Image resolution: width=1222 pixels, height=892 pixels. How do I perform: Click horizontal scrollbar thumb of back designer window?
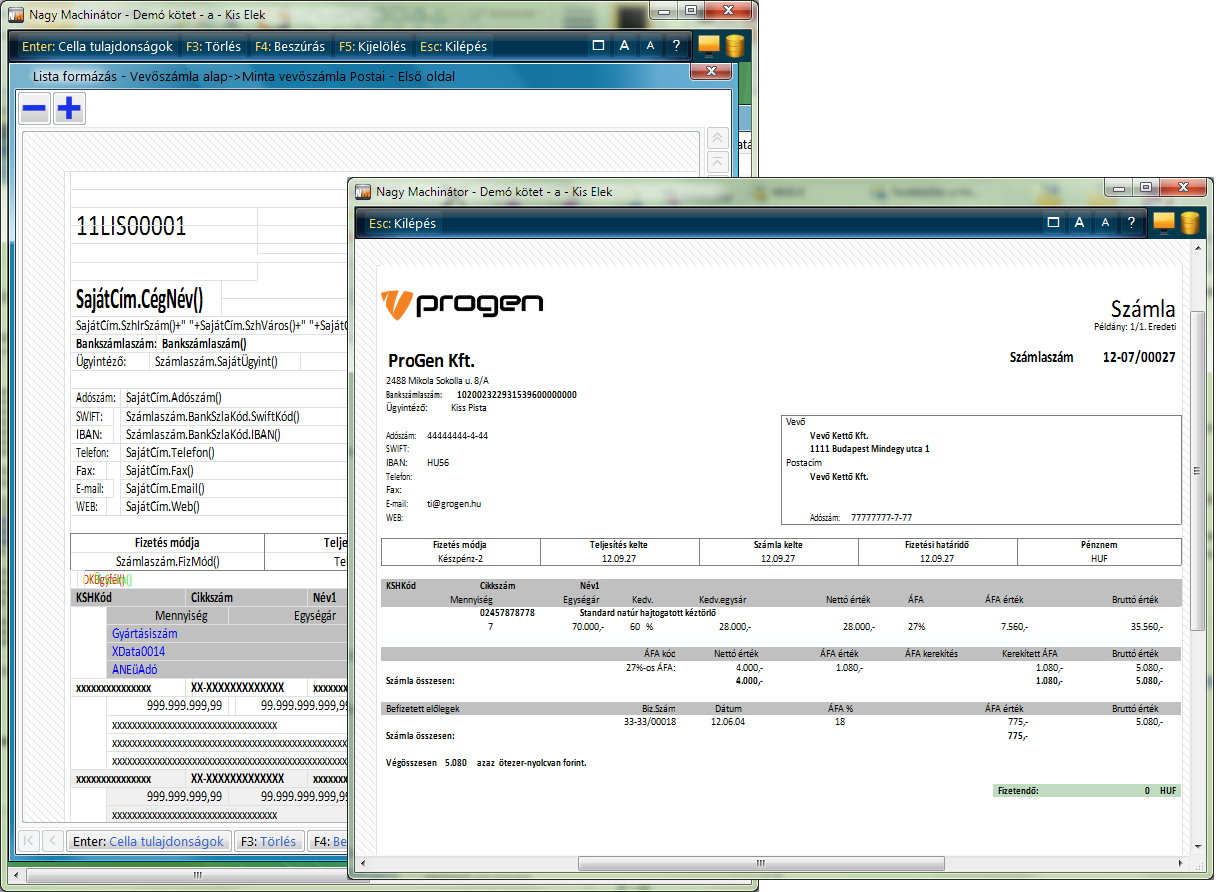click(197, 875)
